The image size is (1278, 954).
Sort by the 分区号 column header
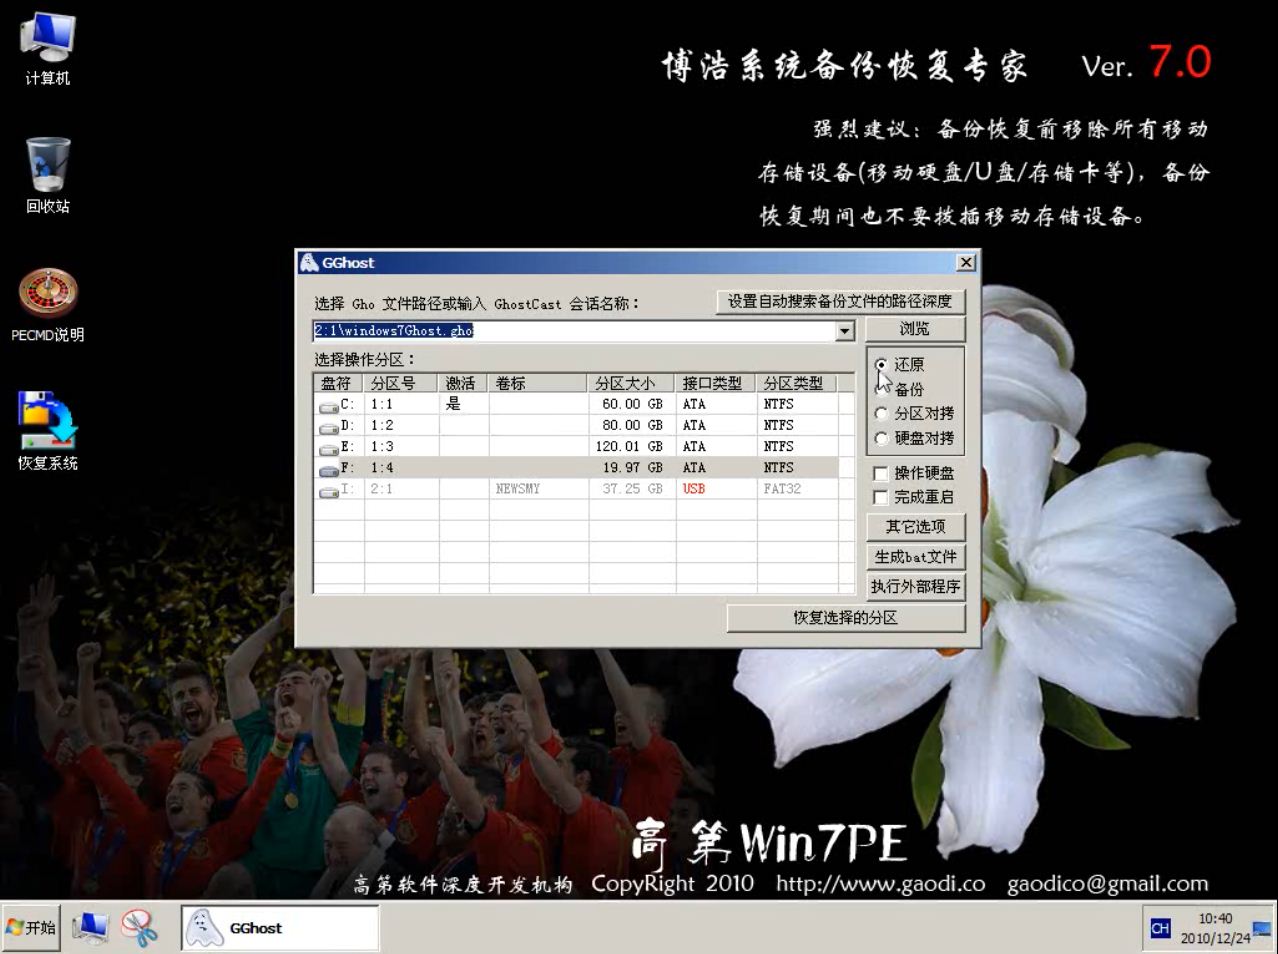401,383
